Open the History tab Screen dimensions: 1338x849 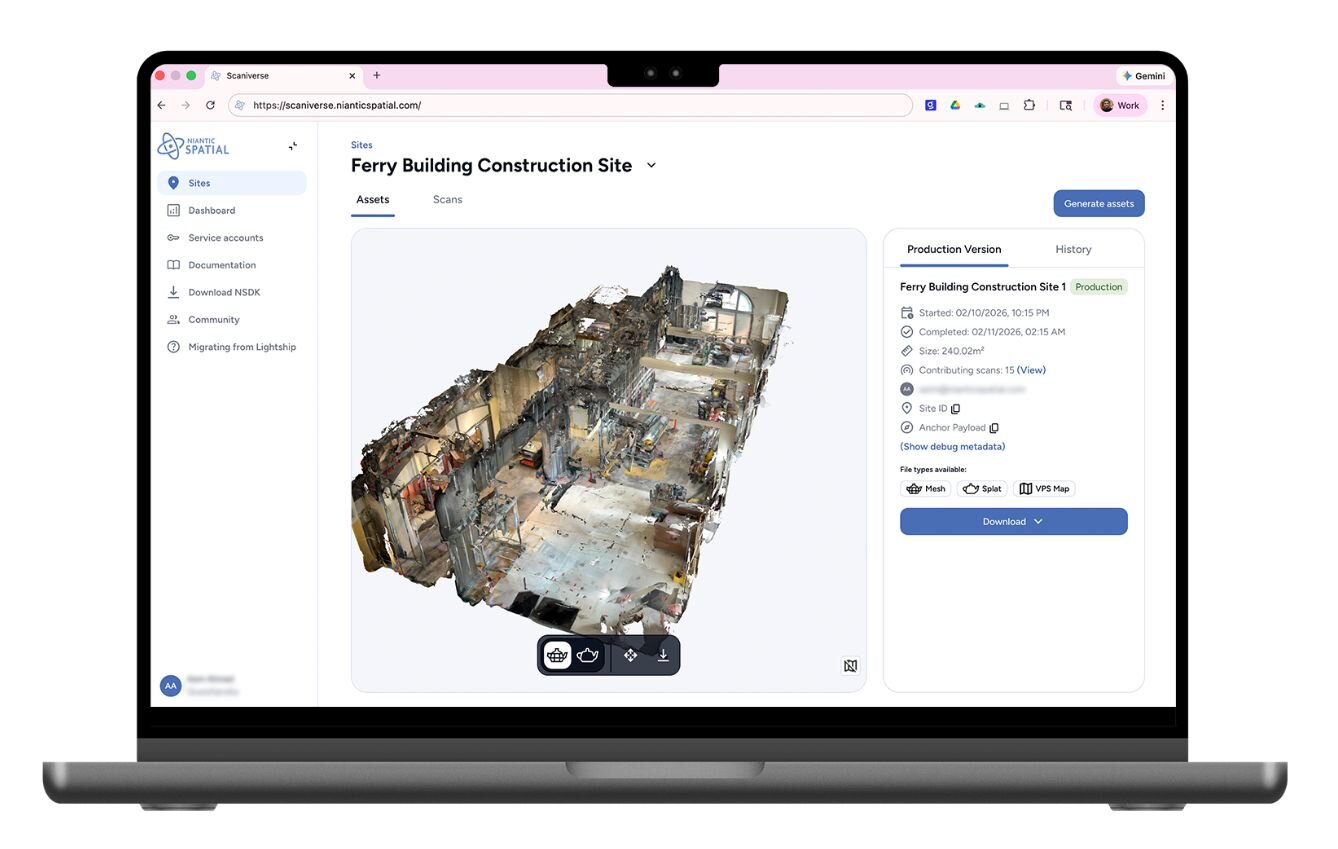click(x=1073, y=249)
